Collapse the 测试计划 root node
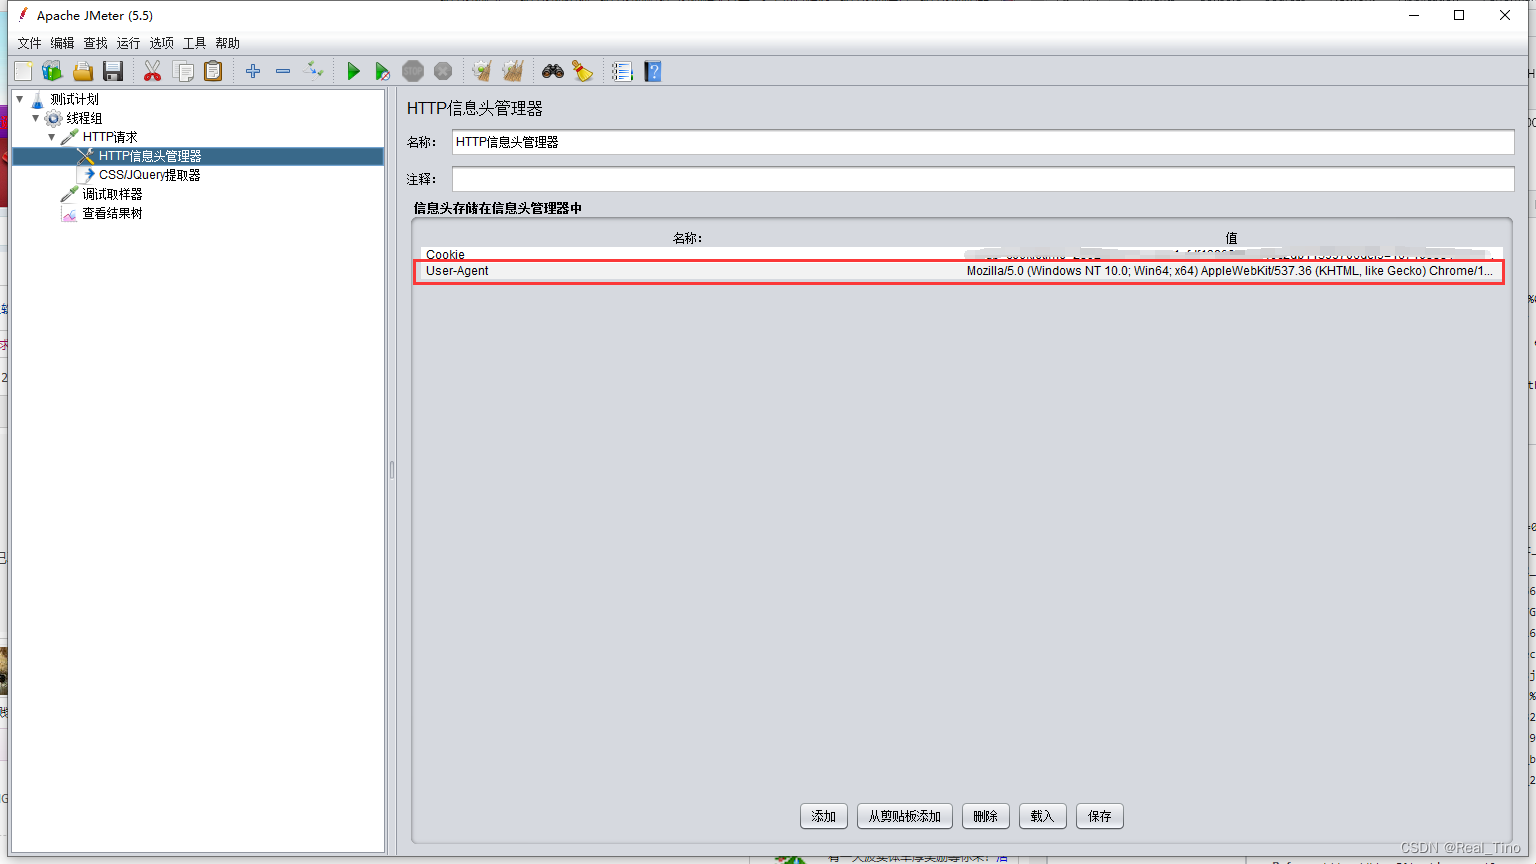1536x864 pixels. pos(19,99)
